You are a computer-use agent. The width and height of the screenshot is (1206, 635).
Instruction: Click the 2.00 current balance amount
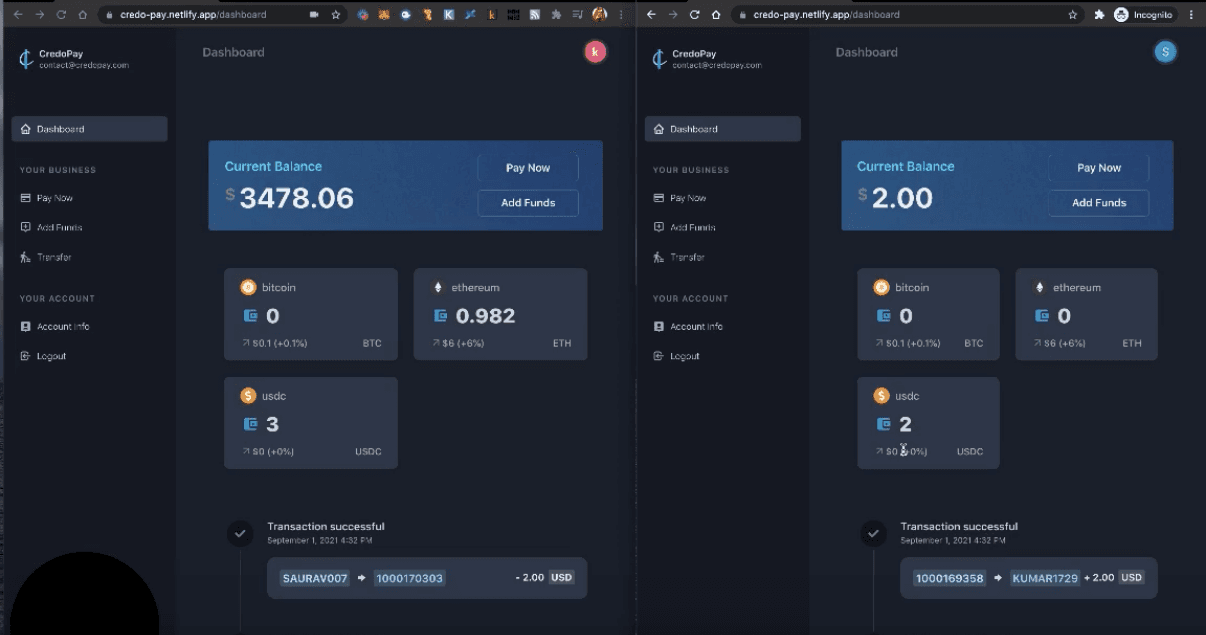click(x=902, y=198)
